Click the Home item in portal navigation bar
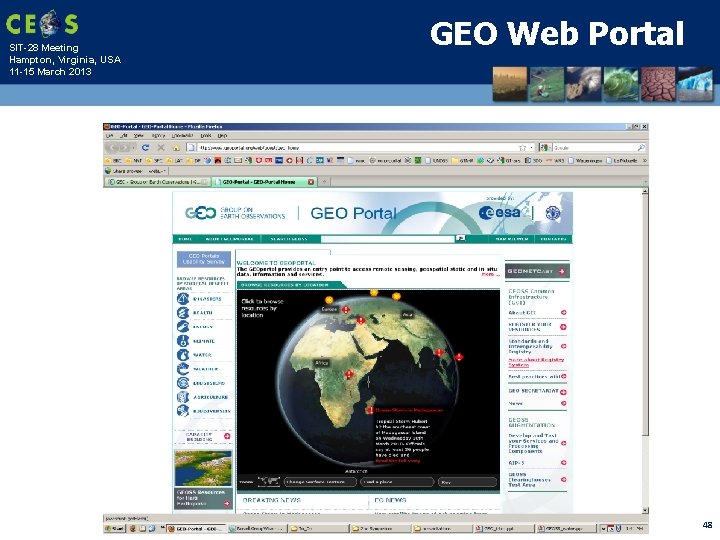720x540 pixels. click(x=185, y=239)
